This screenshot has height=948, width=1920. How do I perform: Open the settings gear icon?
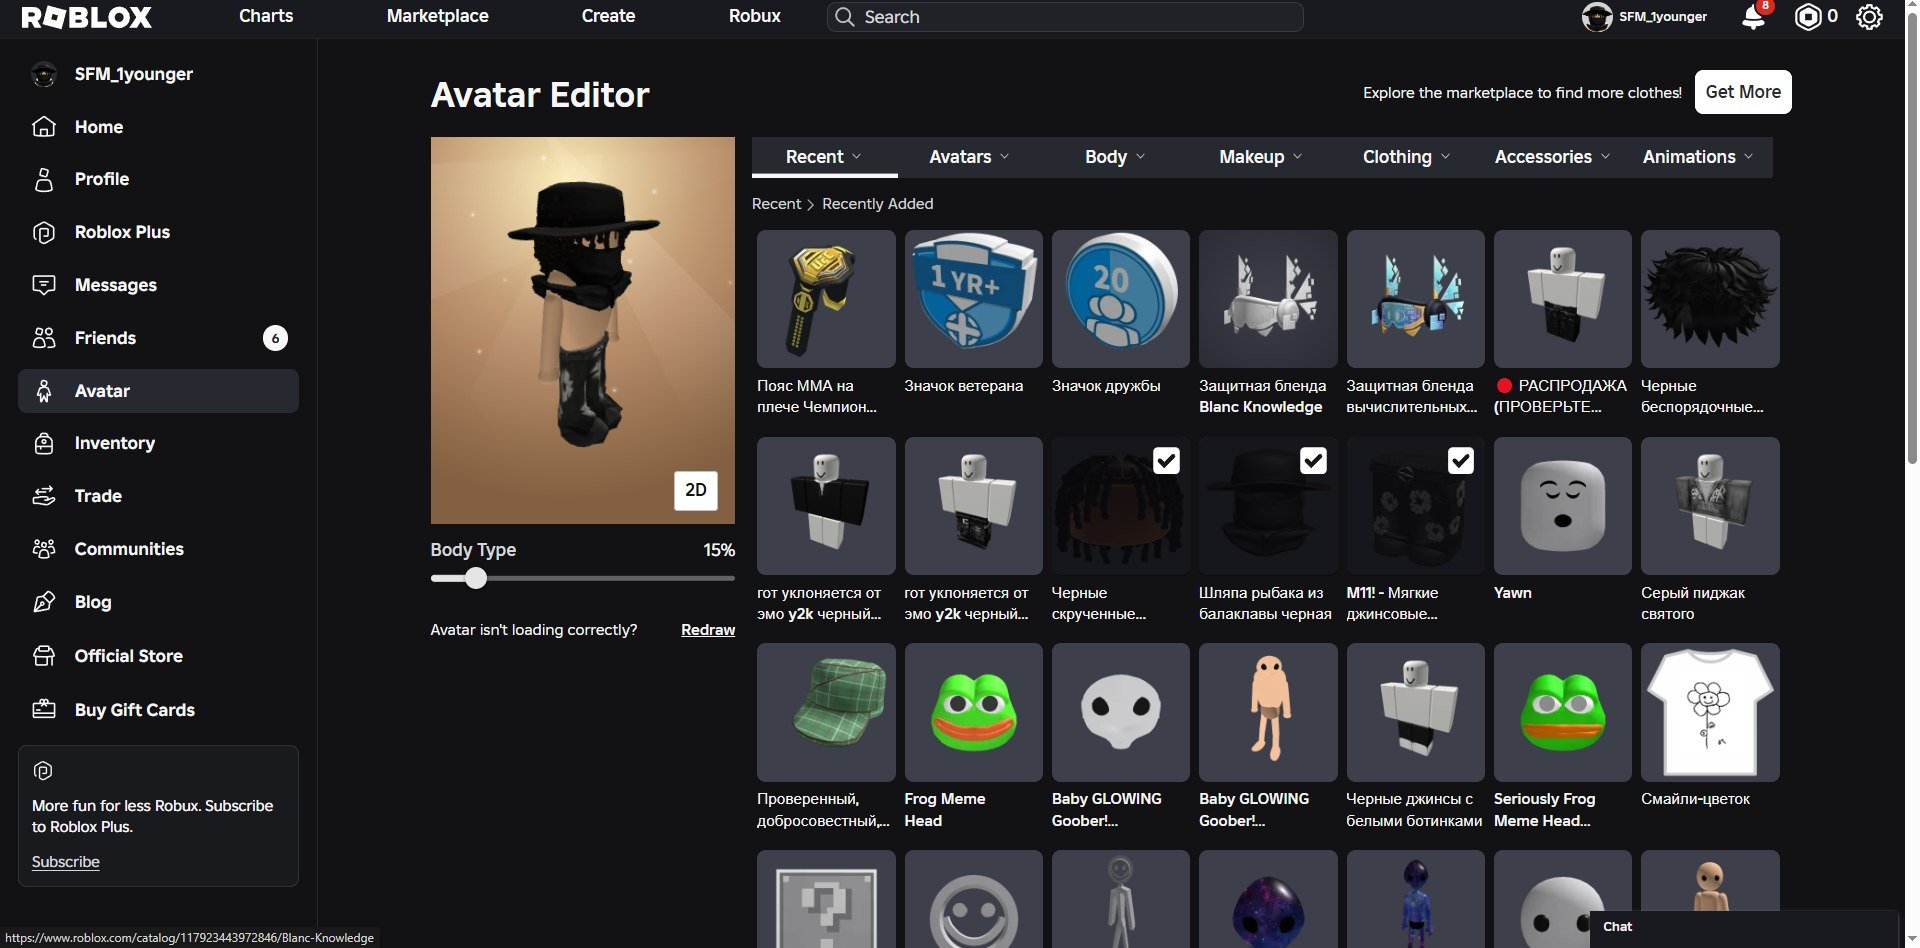point(1869,17)
